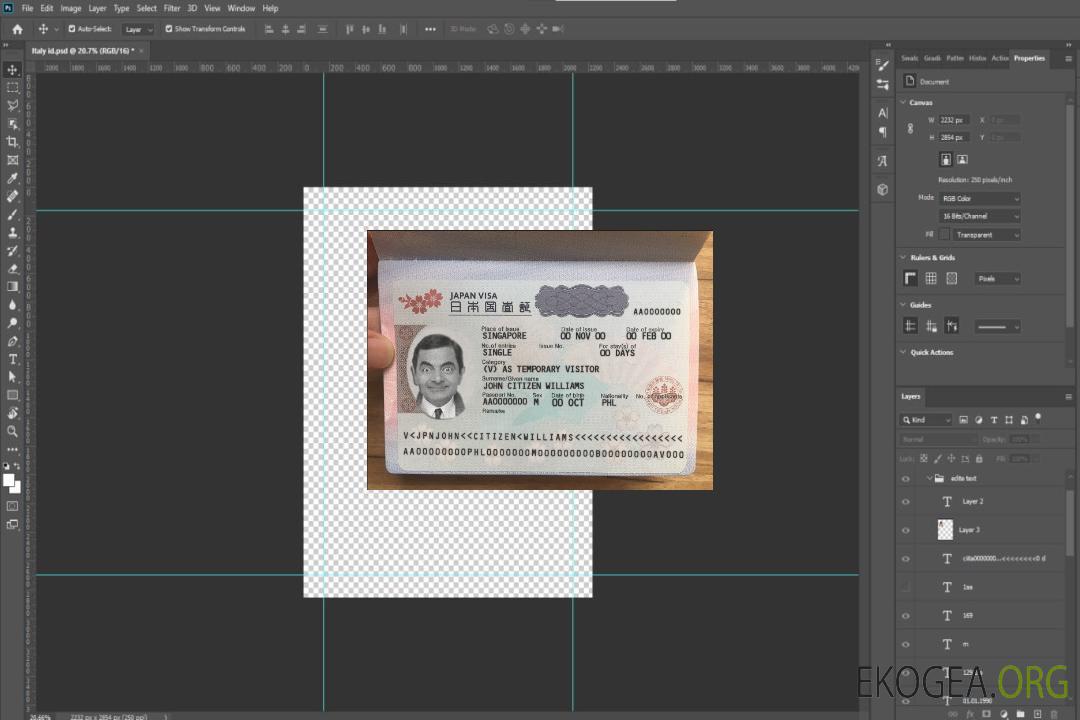This screenshot has width=1080, height=720.
Task: Open the File menu
Action: point(28,8)
